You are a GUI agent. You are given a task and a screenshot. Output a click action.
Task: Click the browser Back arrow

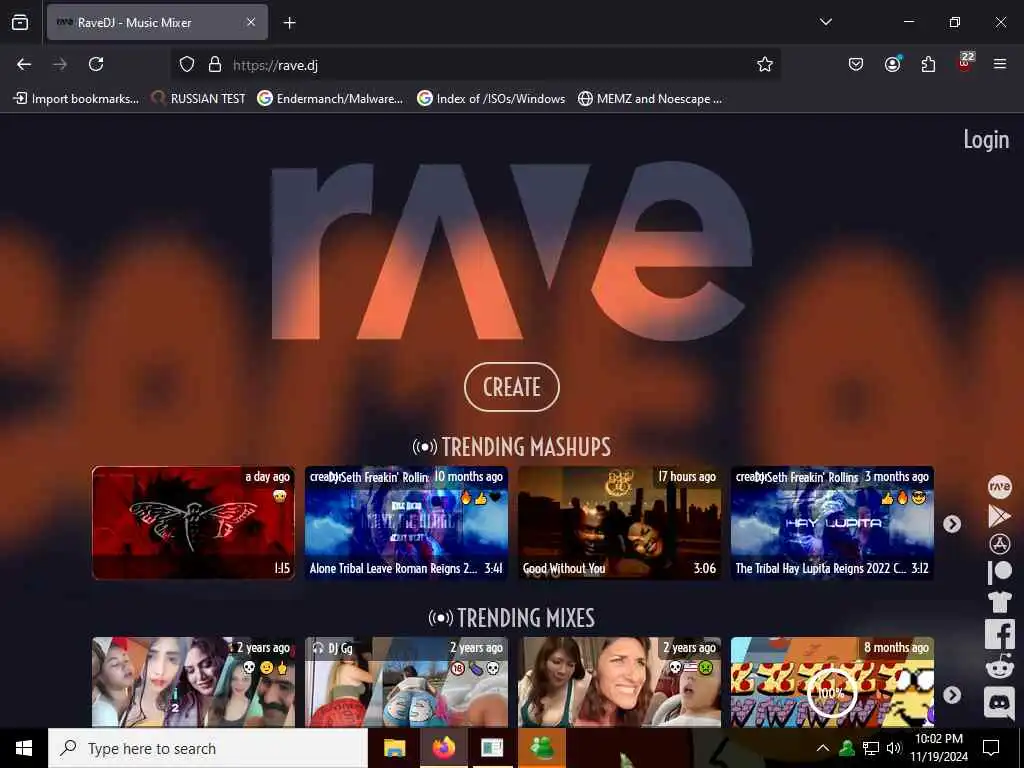24,64
